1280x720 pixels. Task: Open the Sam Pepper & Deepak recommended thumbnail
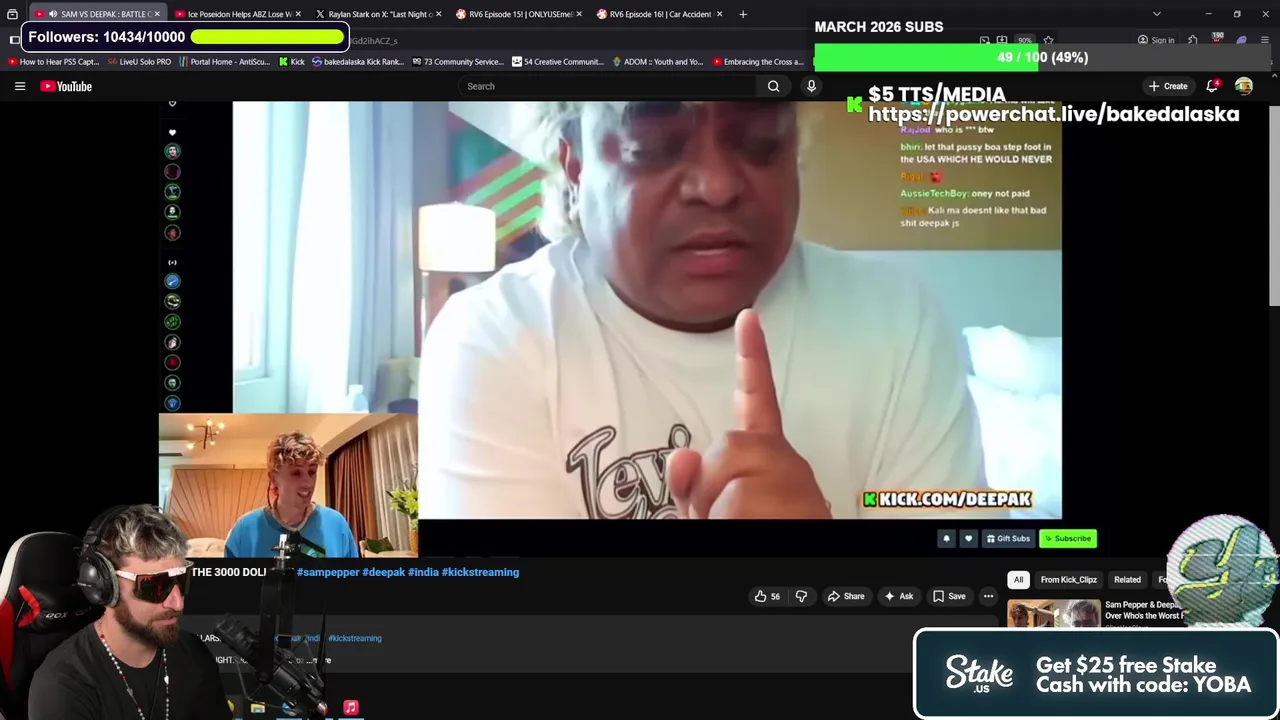[x=1053, y=613]
